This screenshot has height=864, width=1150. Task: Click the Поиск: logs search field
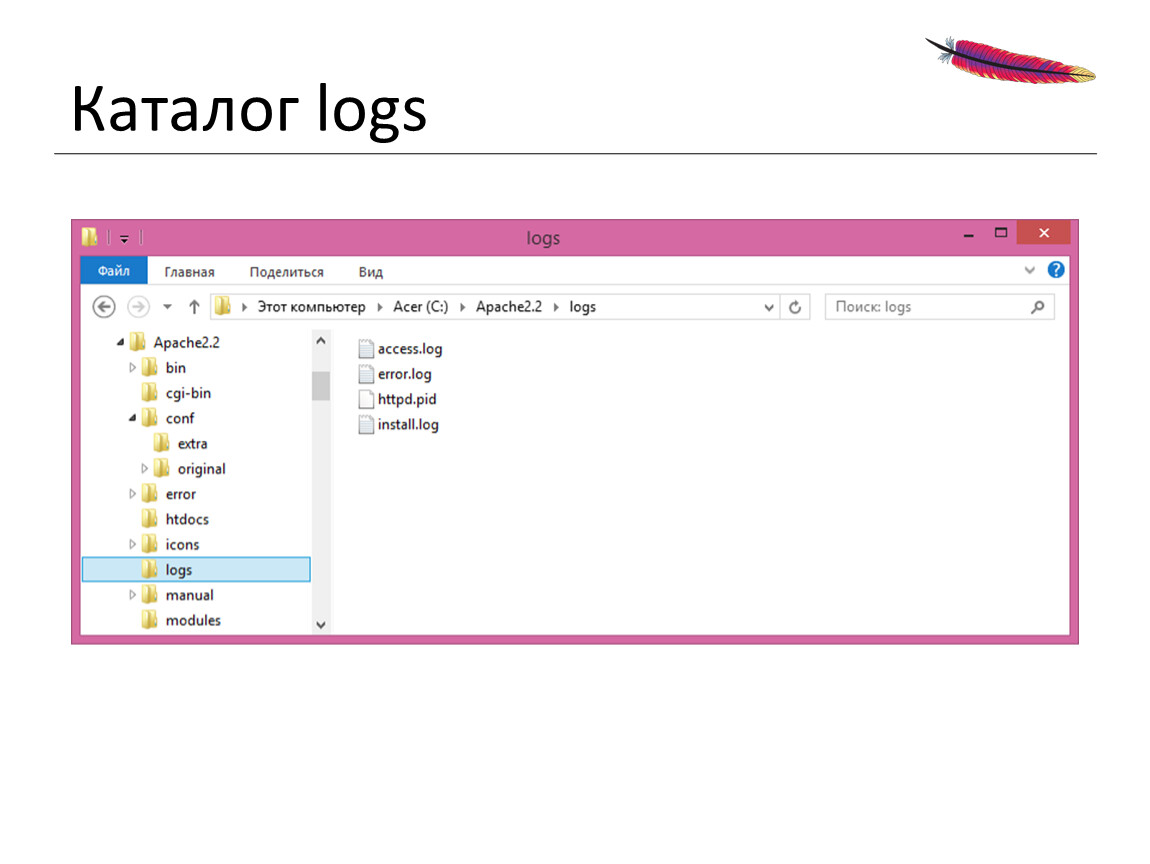[925, 307]
